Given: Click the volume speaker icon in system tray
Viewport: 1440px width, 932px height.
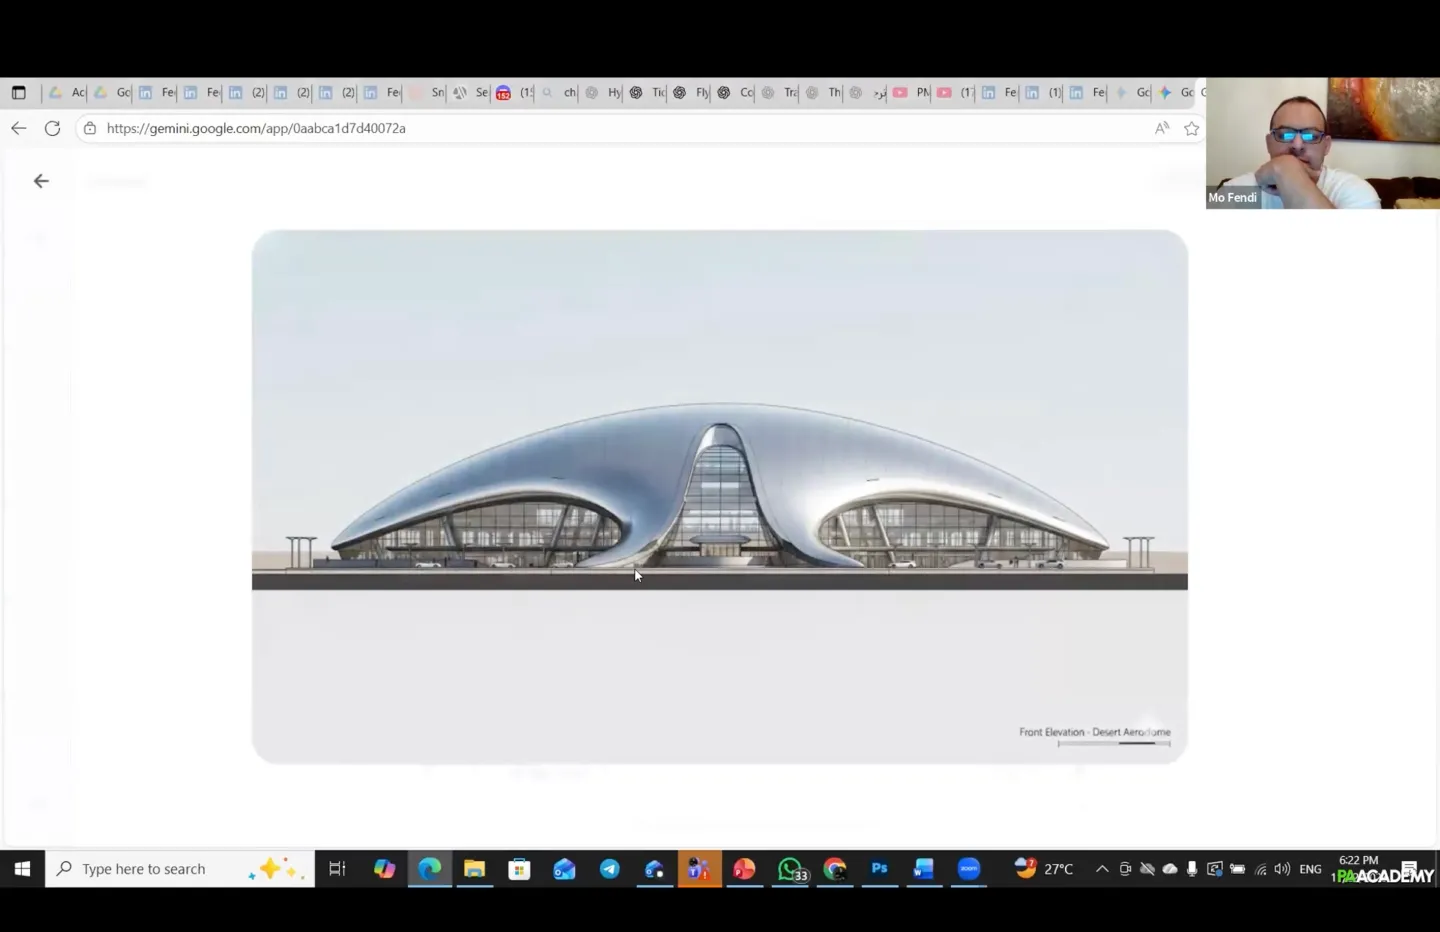Looking at the screenshot, I should (1282, 869).
